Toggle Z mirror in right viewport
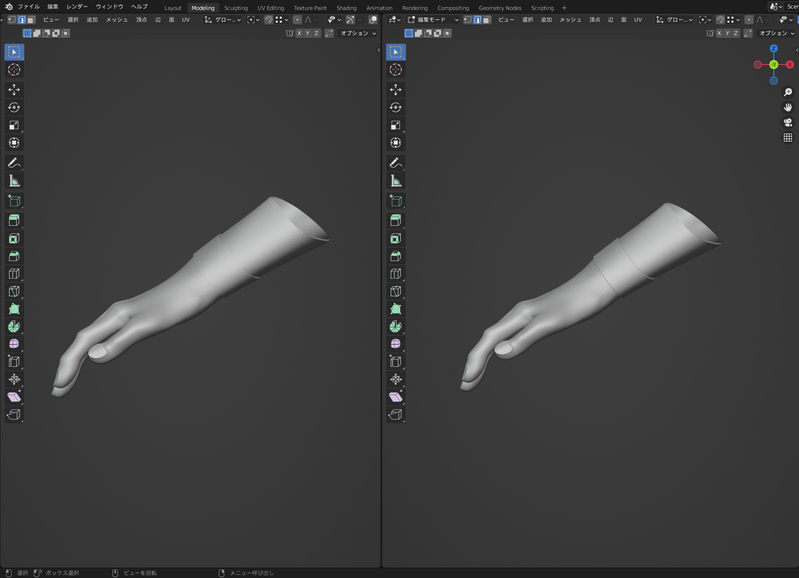 coord(736,33)
